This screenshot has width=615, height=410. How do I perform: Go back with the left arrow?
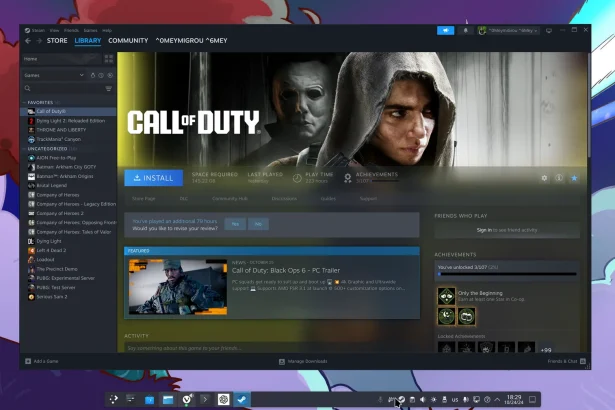click(27, 41)
